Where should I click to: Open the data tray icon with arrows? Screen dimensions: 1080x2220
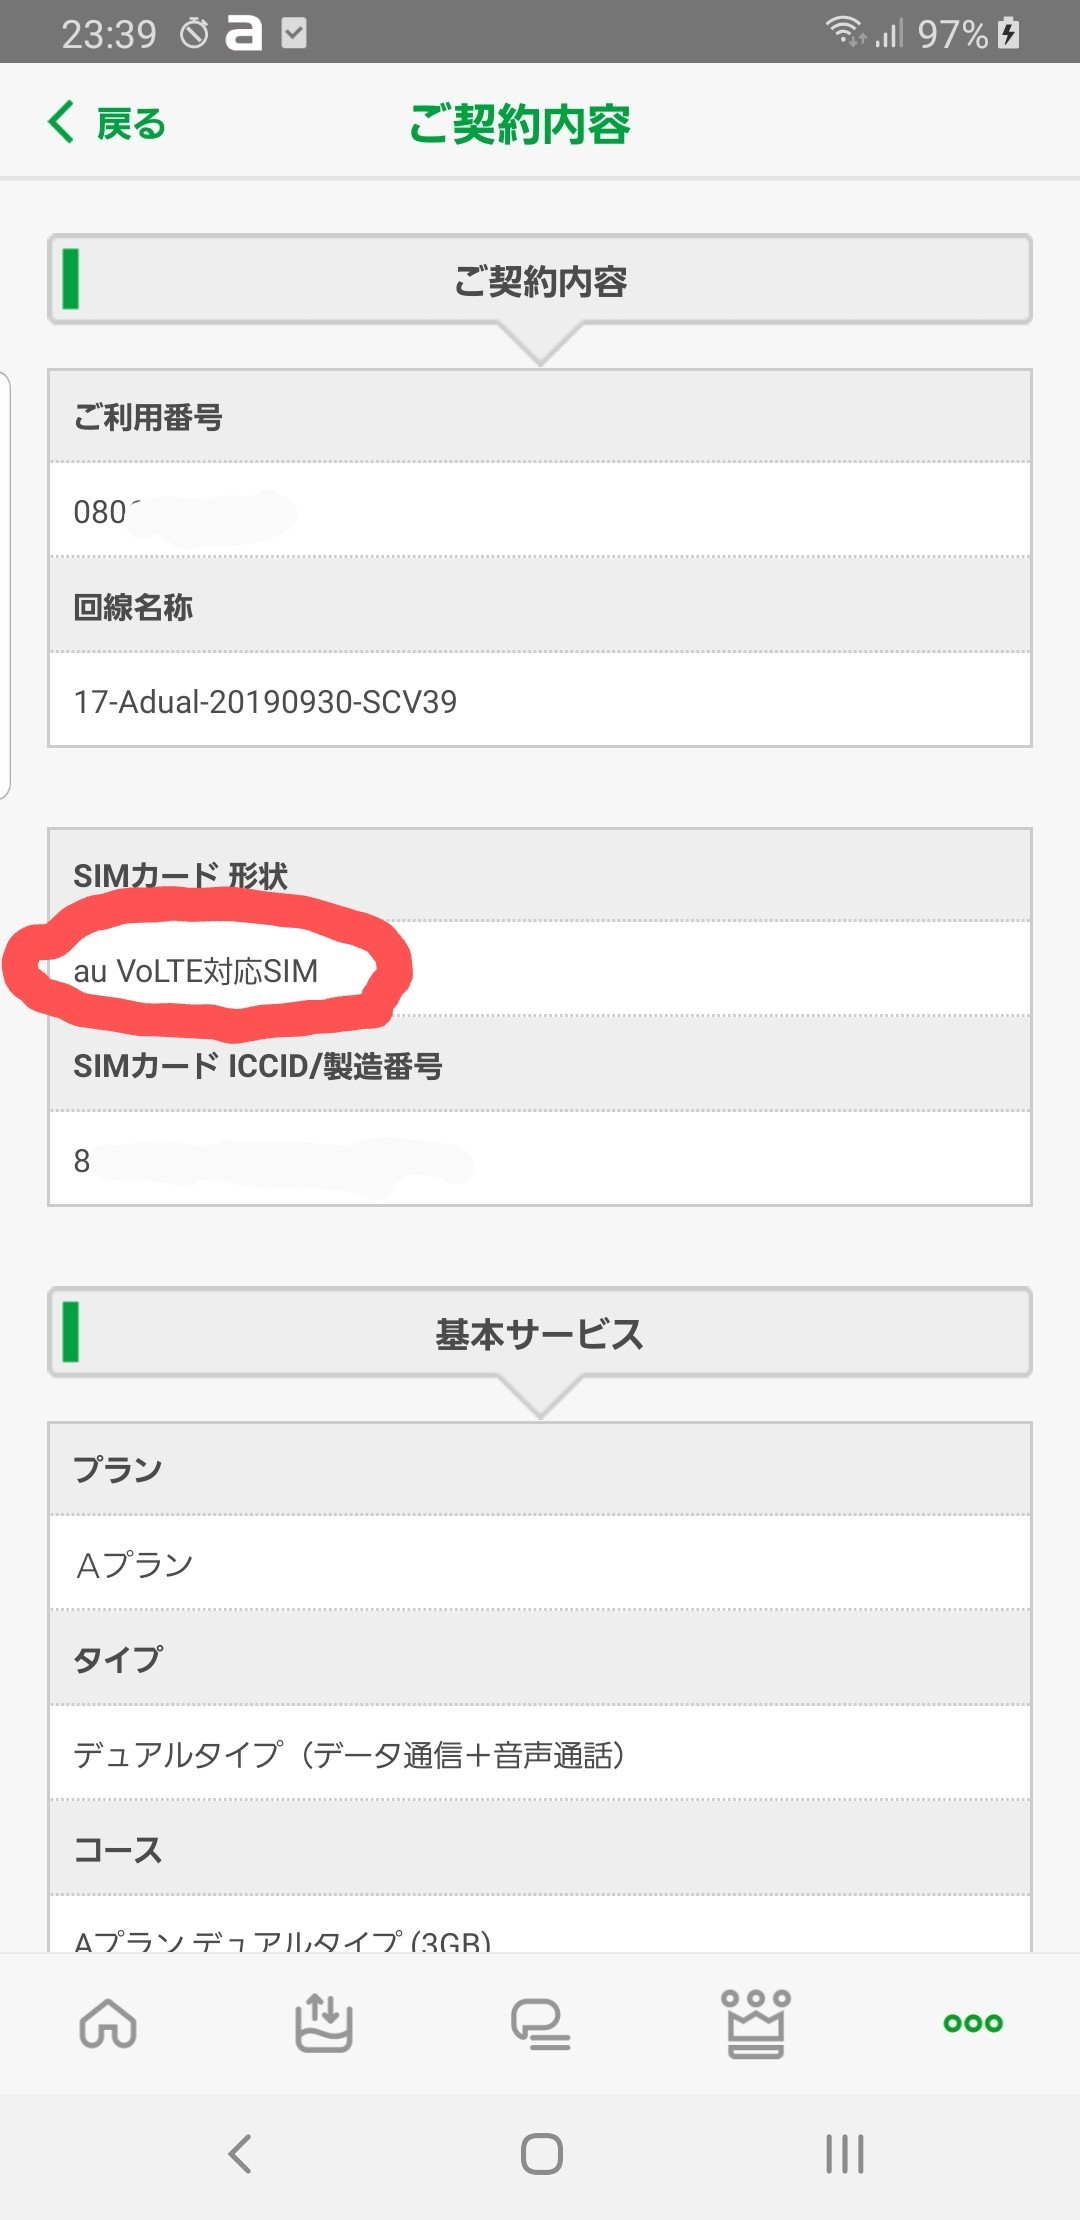click(x=324, y=2024)
